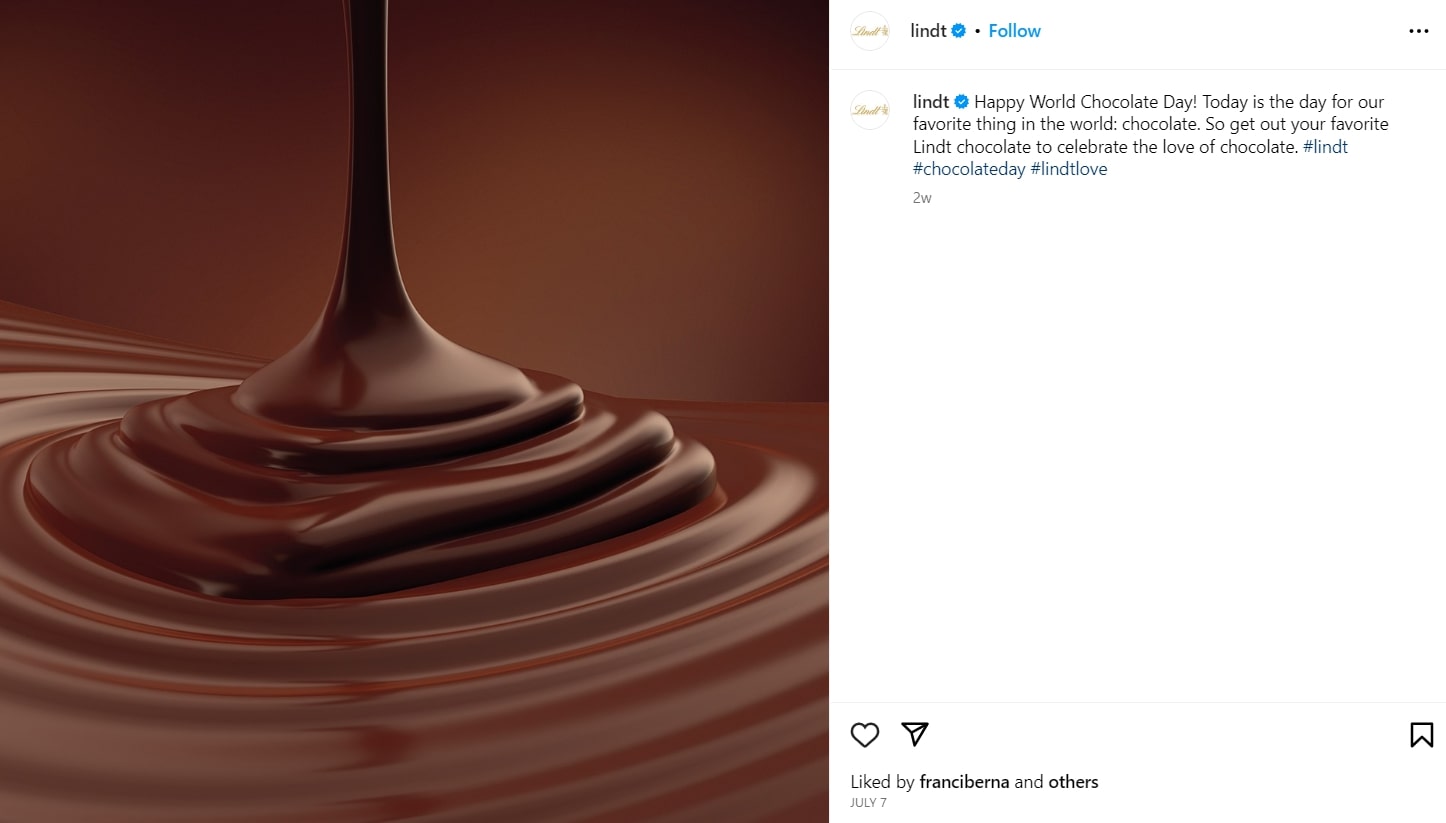Open the three-dot more options menu

(1418, 31)
